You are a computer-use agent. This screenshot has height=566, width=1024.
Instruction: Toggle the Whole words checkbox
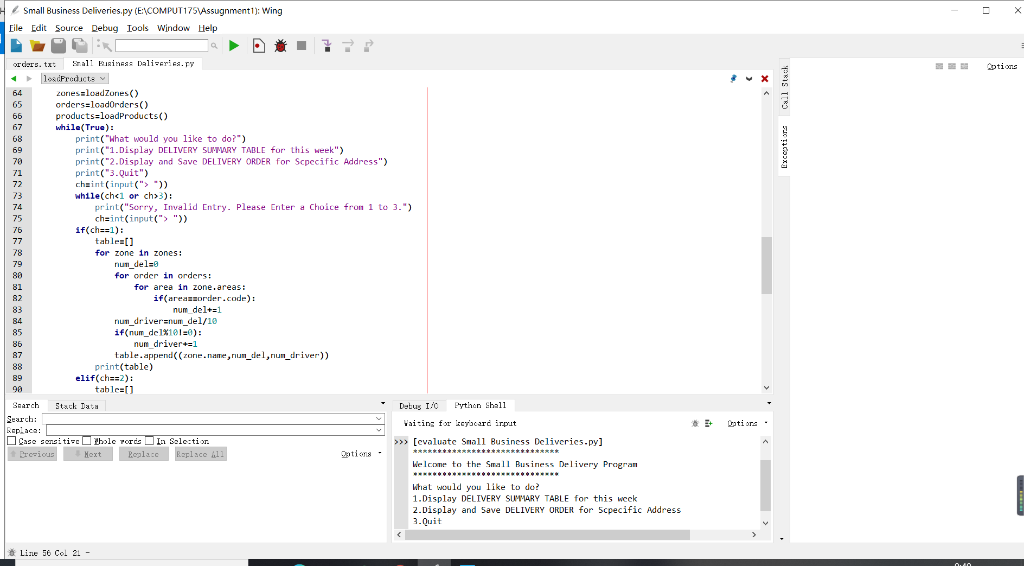86,441
